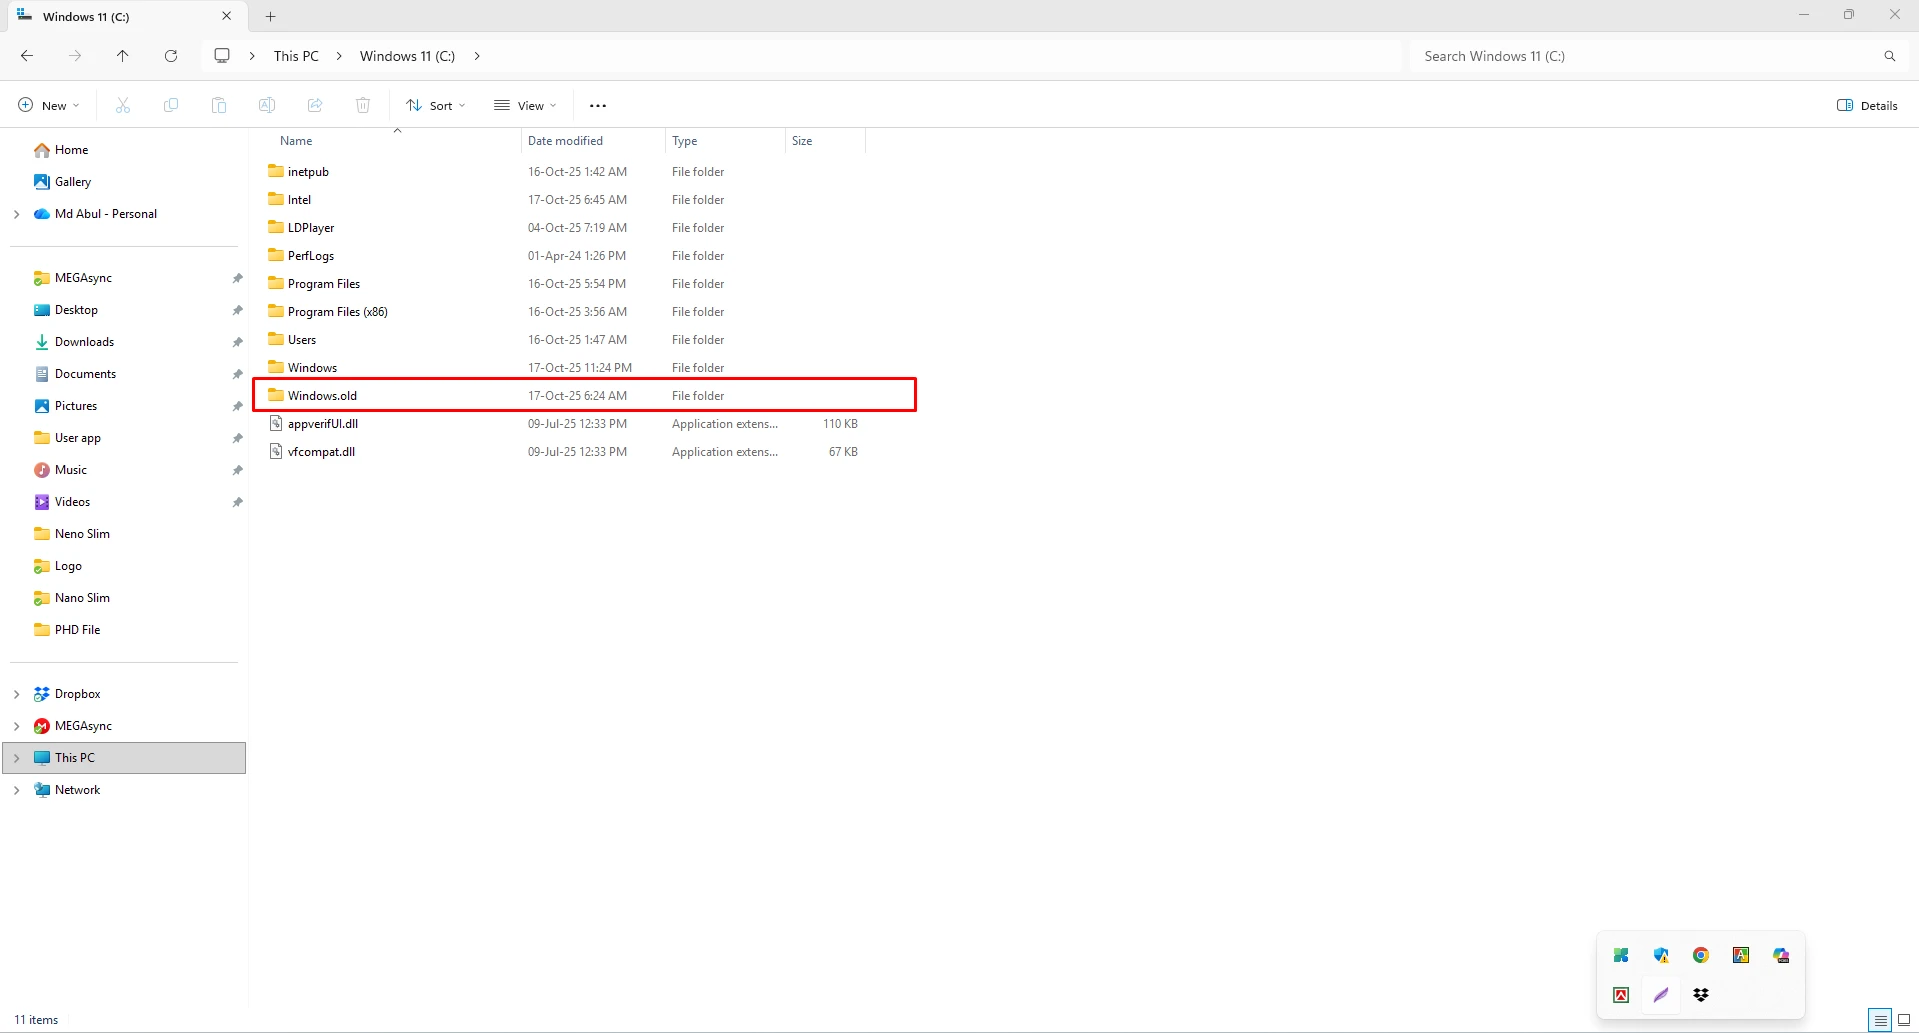Open the highlighted Windows.old folder
Screen dimensions: 1919x1033
322,395
